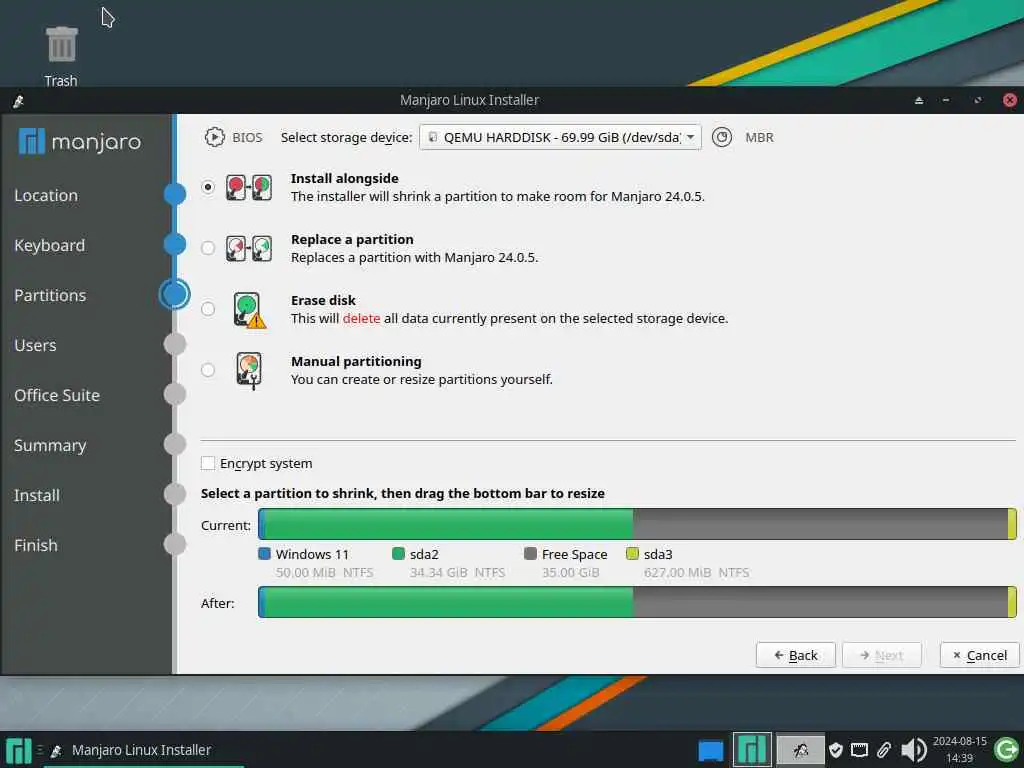Screen dimensions: 1024x768
Task: Select the Users step in sidebar
Action: [x=35, y=345]
